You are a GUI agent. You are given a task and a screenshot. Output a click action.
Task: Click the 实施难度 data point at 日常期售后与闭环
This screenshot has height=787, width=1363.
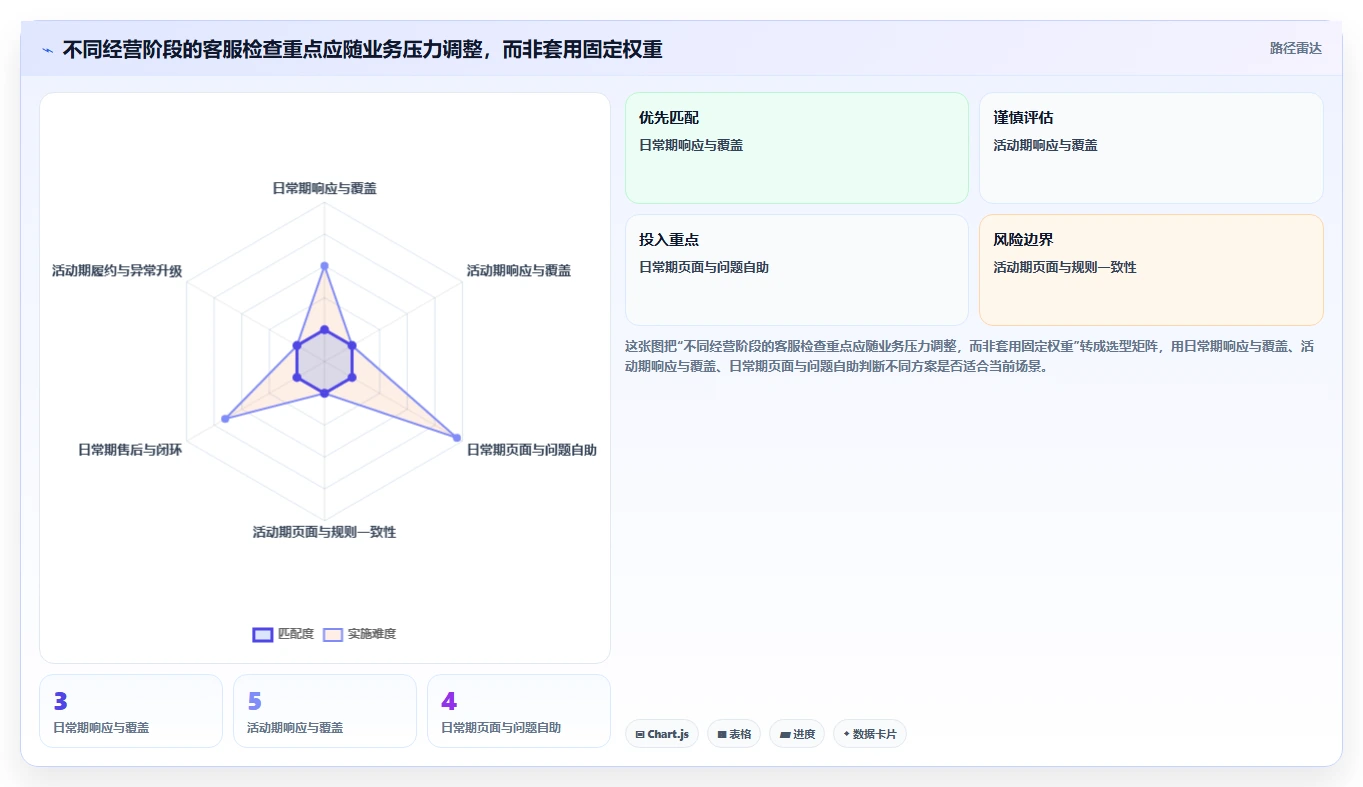point(225,419)
